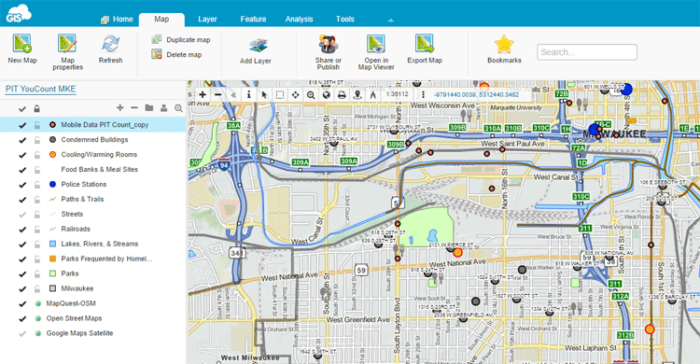Click the remove layer minus icon in the layer panel
700x364 pixels.
tap(134, 108)
